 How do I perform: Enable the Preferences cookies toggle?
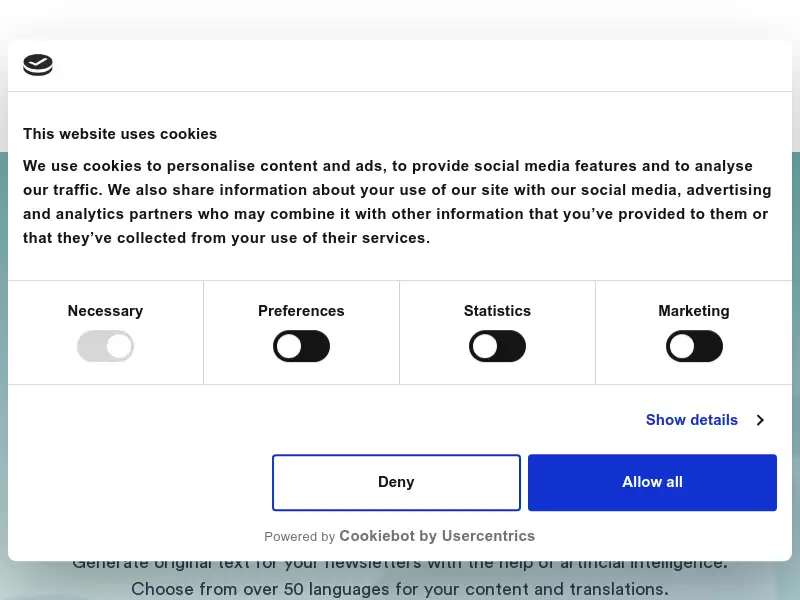click(x=302, y=346)
